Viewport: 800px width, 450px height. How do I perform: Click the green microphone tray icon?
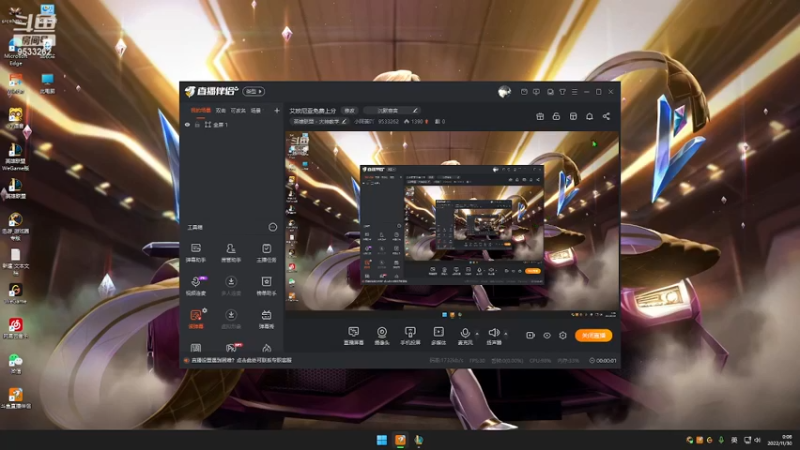pos(721,440)
